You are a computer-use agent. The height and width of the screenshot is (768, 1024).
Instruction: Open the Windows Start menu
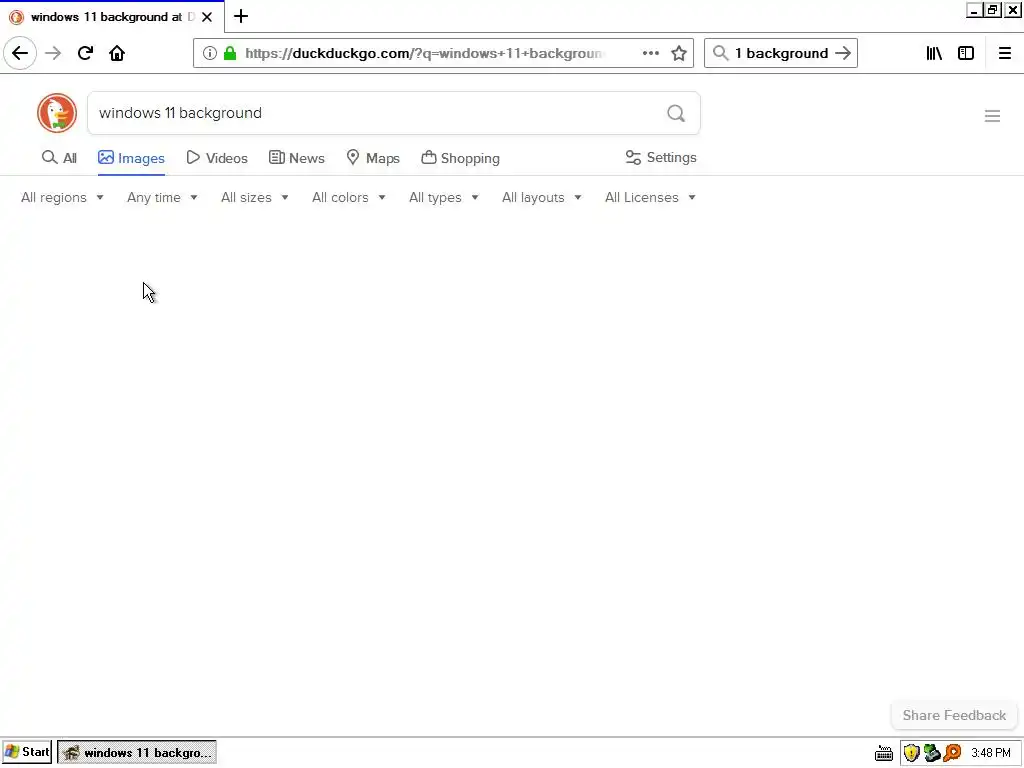tap(27, 752)
